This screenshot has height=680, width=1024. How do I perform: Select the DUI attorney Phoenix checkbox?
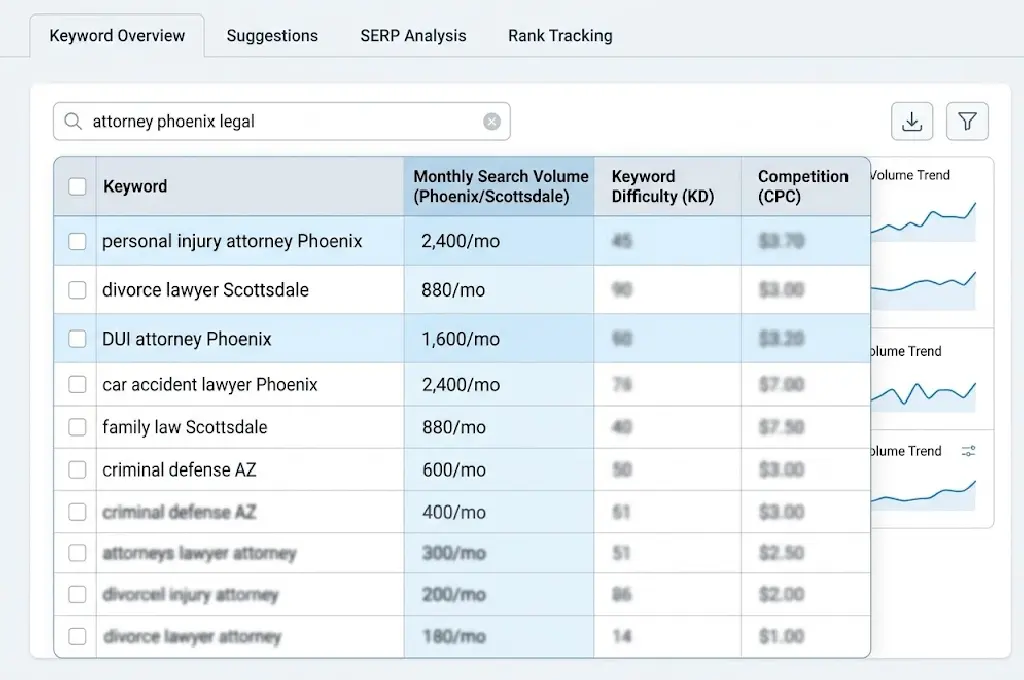(x=77, y=339)
